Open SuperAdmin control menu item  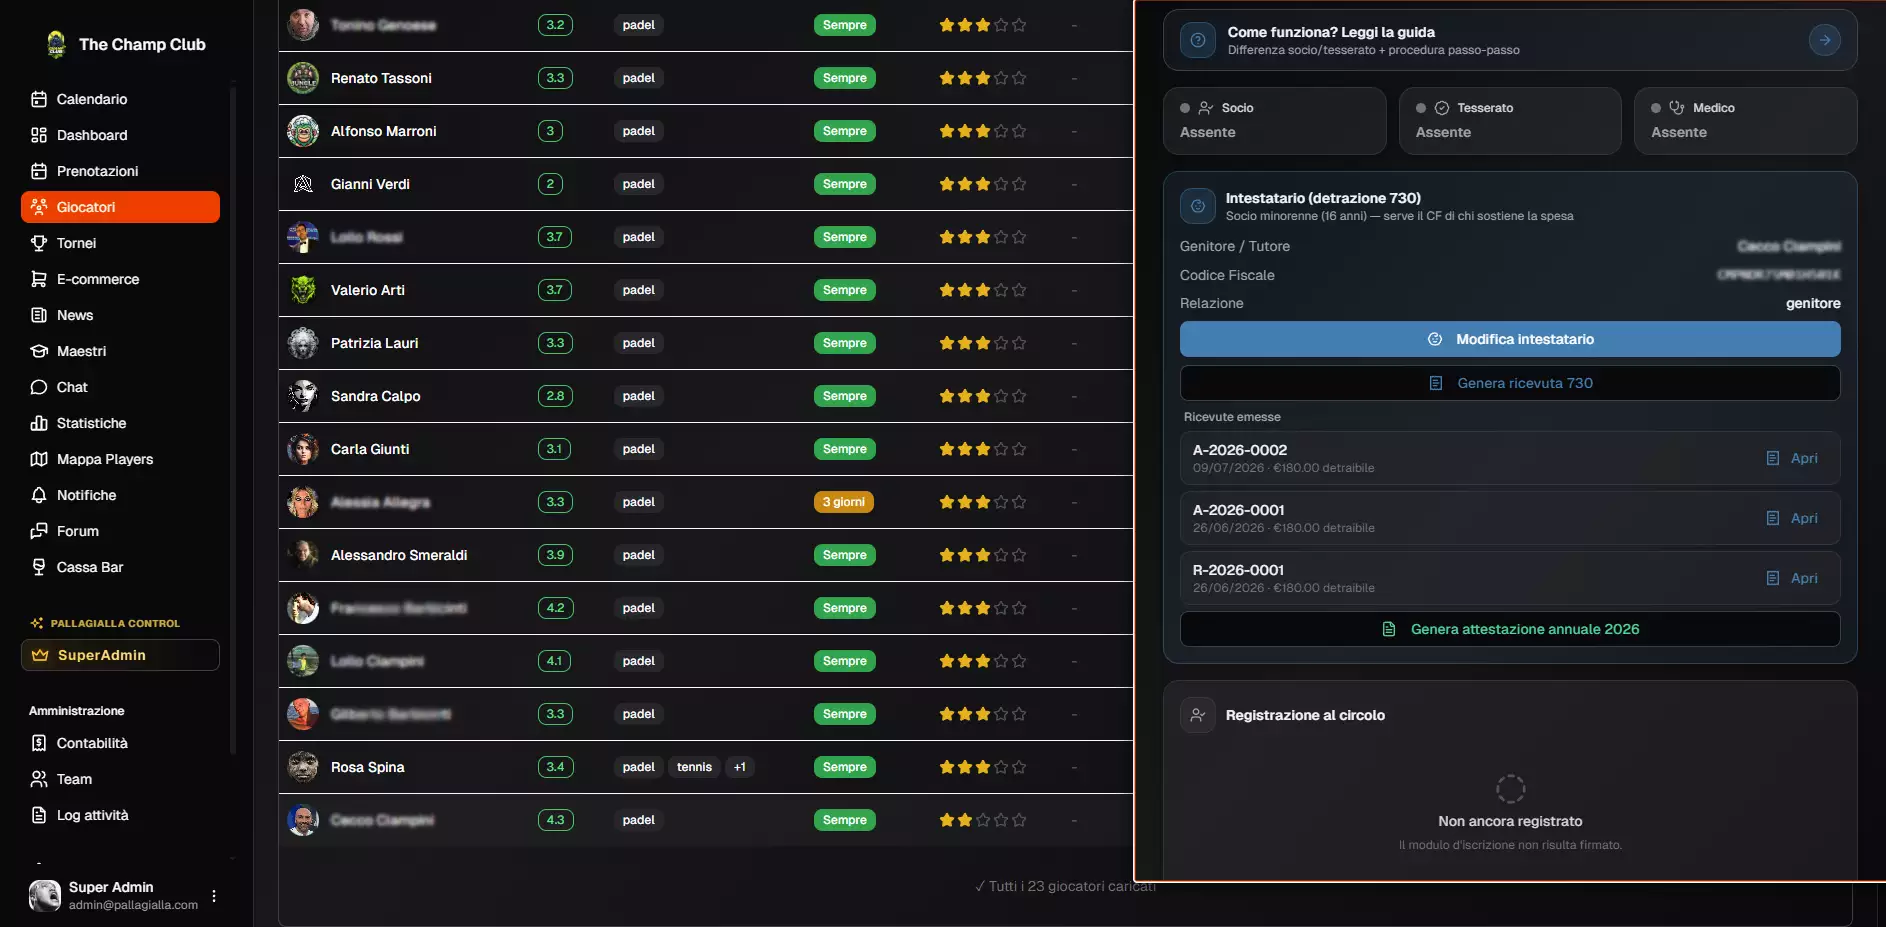click(x=120, y=655)
